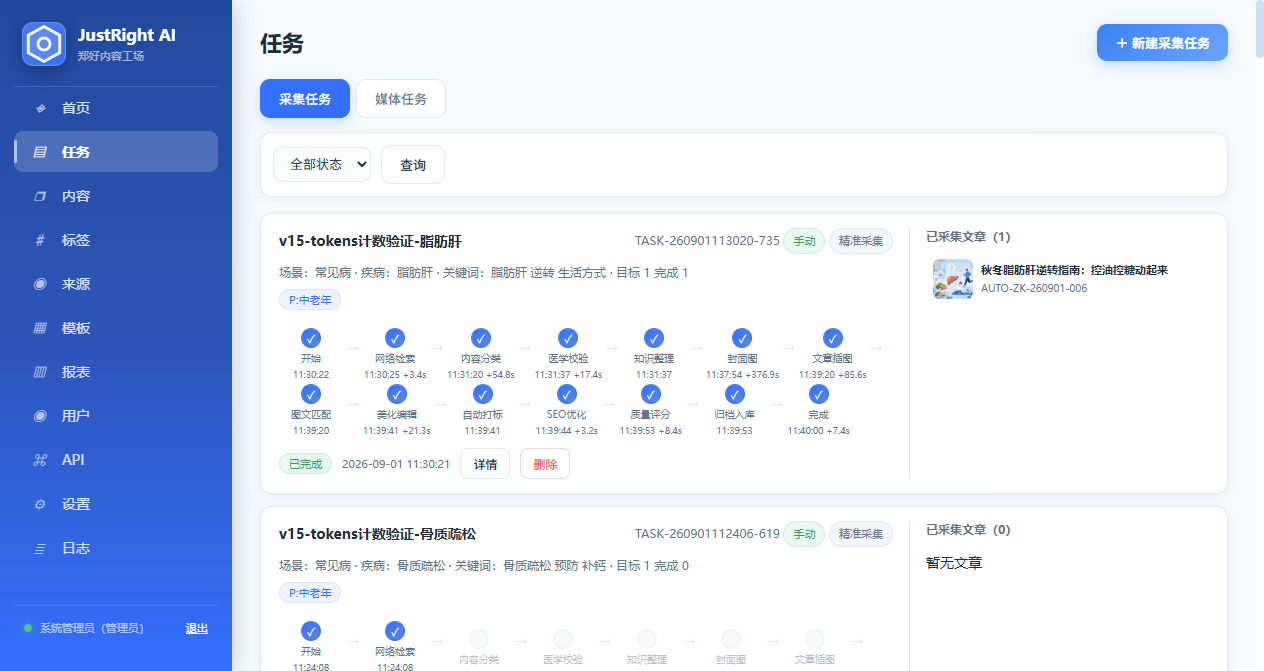This screenshot has height=671, width=1264.
Task: Click the 已完成 status badge
Action: click(x=305, y=464)
